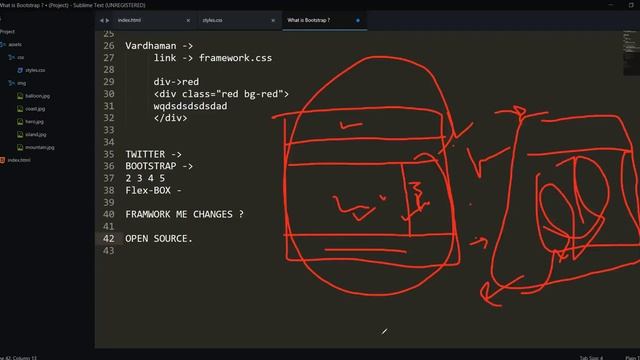Click unsaved dot on What is Bootstrap tab
The height and width of the screenshot is (360, 640).
[x=358, y=20]
